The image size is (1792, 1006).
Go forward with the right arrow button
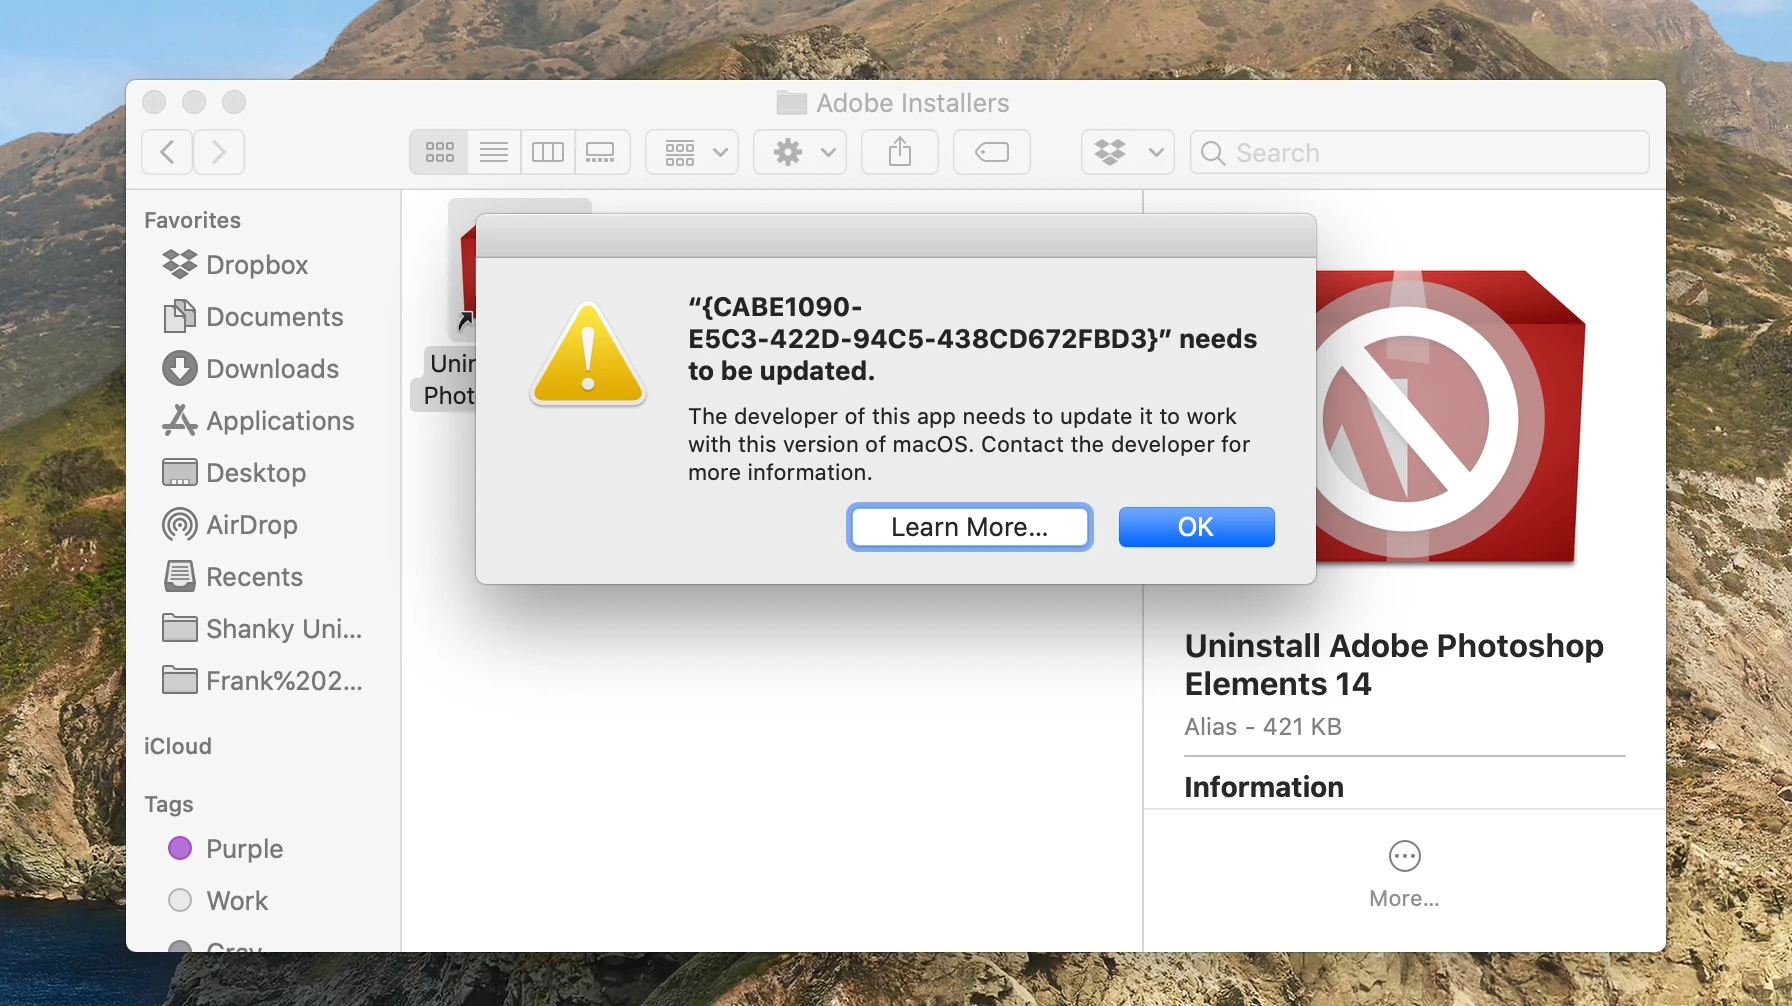click(x=219, y=152)
